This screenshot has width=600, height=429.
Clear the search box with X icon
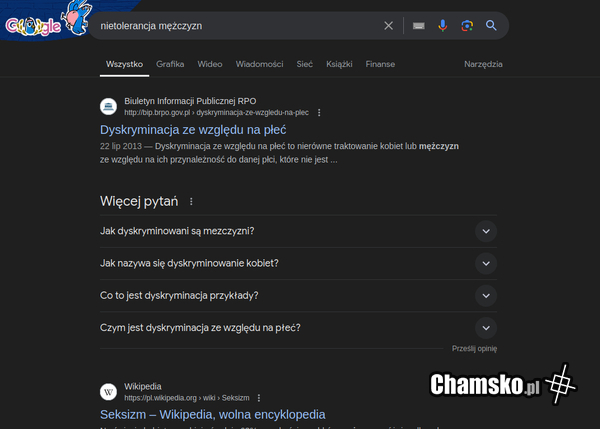(389, 26)
